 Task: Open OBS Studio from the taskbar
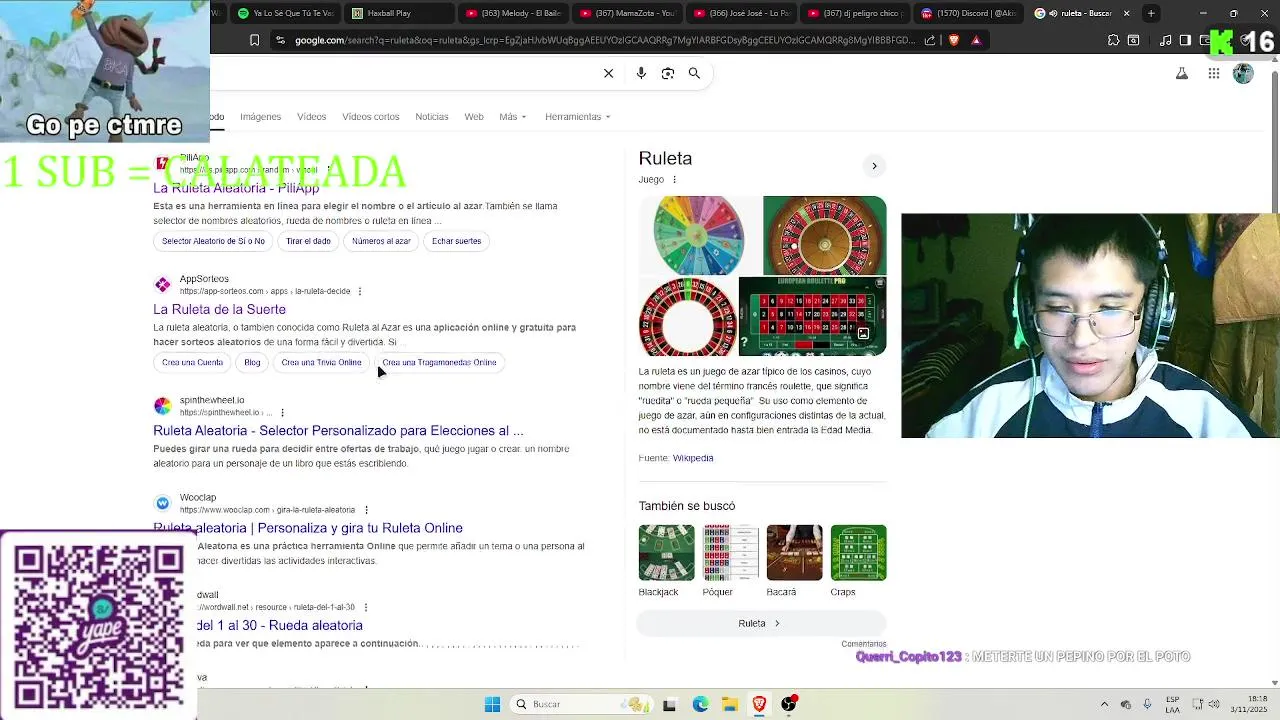pos(789,704)
